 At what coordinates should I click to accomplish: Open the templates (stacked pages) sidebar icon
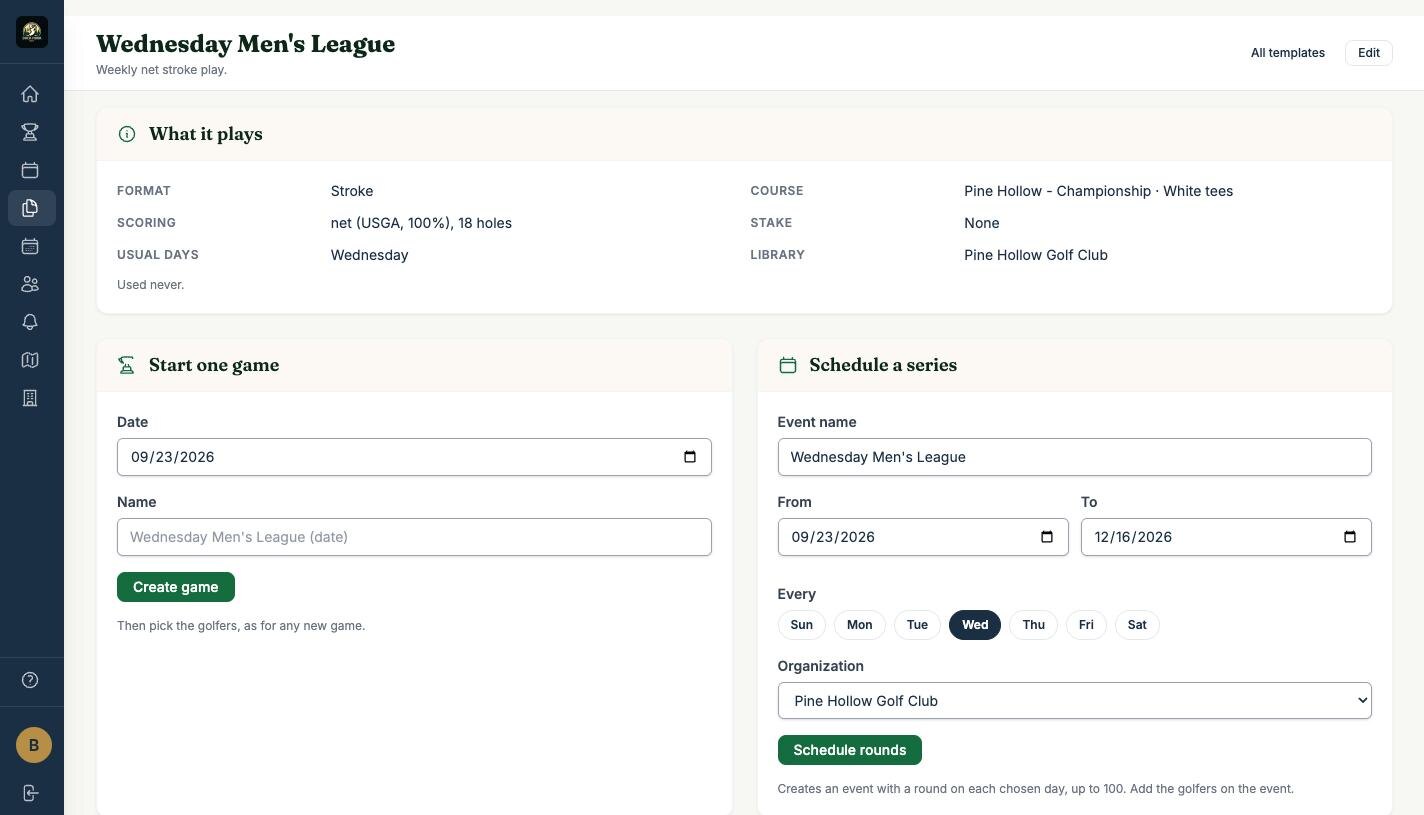pos(30,208)
